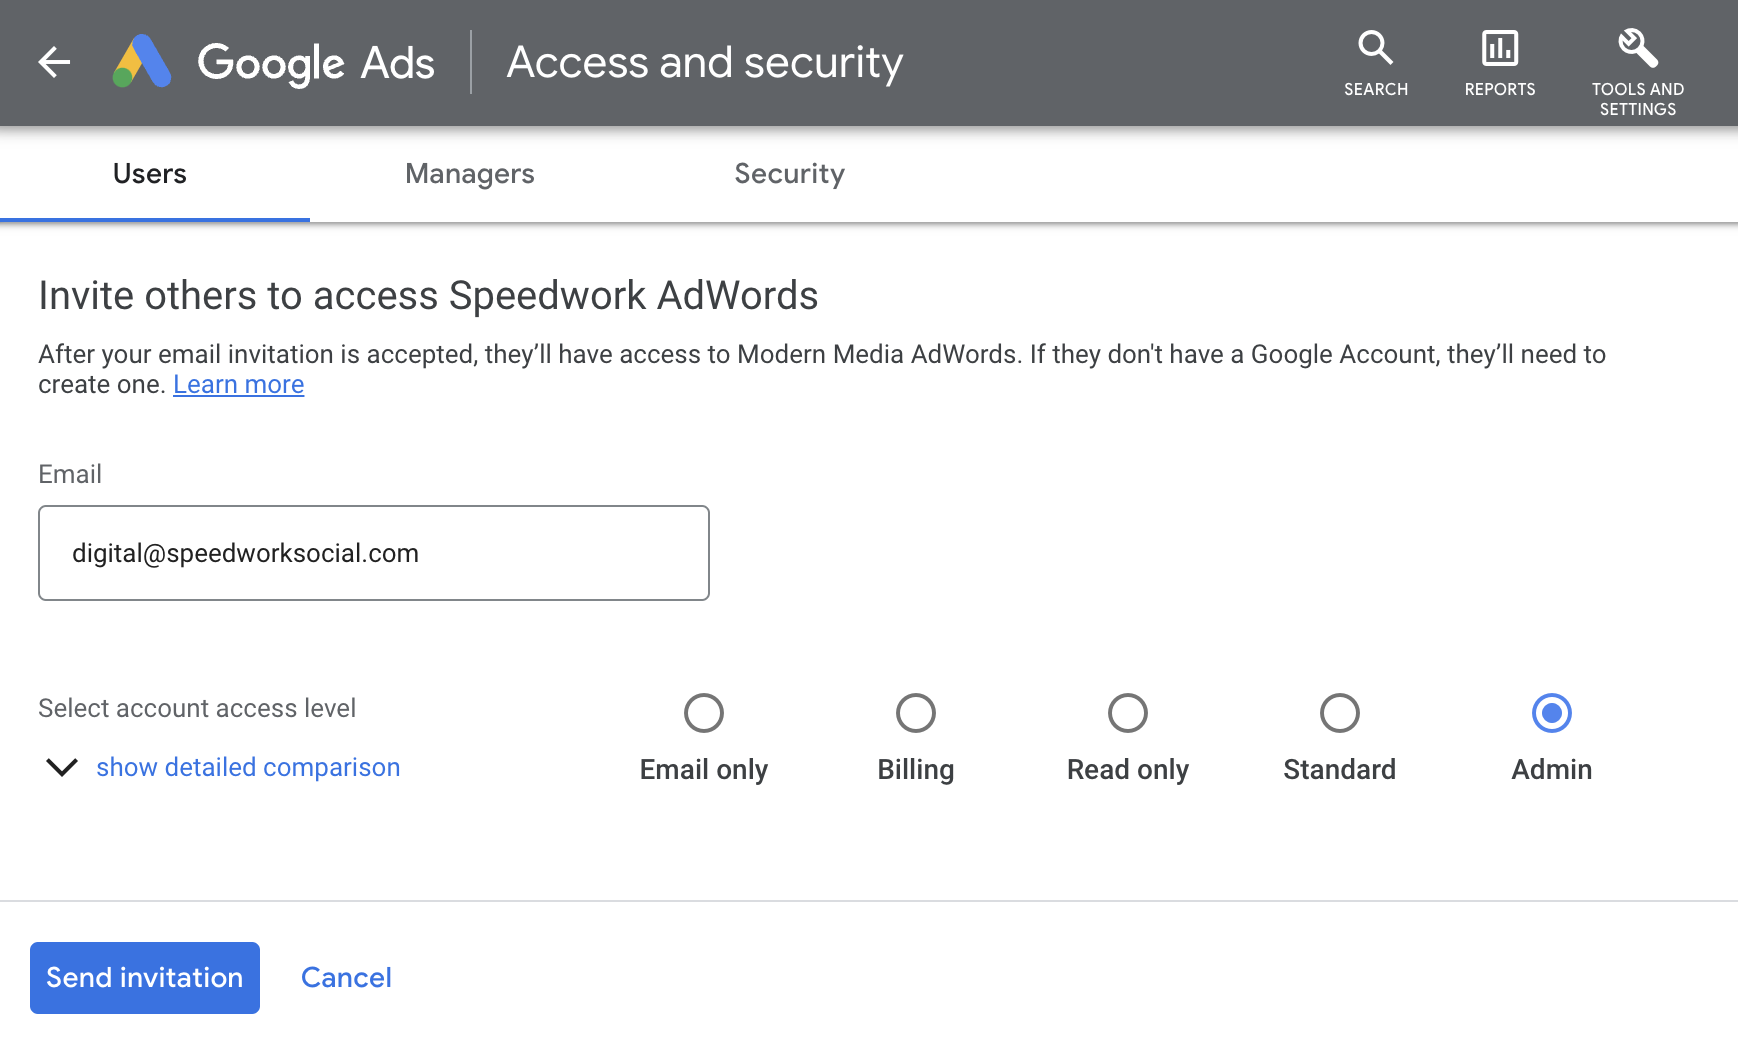
Task: Select the Read only radio button
Action: (x=1128, y=713)
